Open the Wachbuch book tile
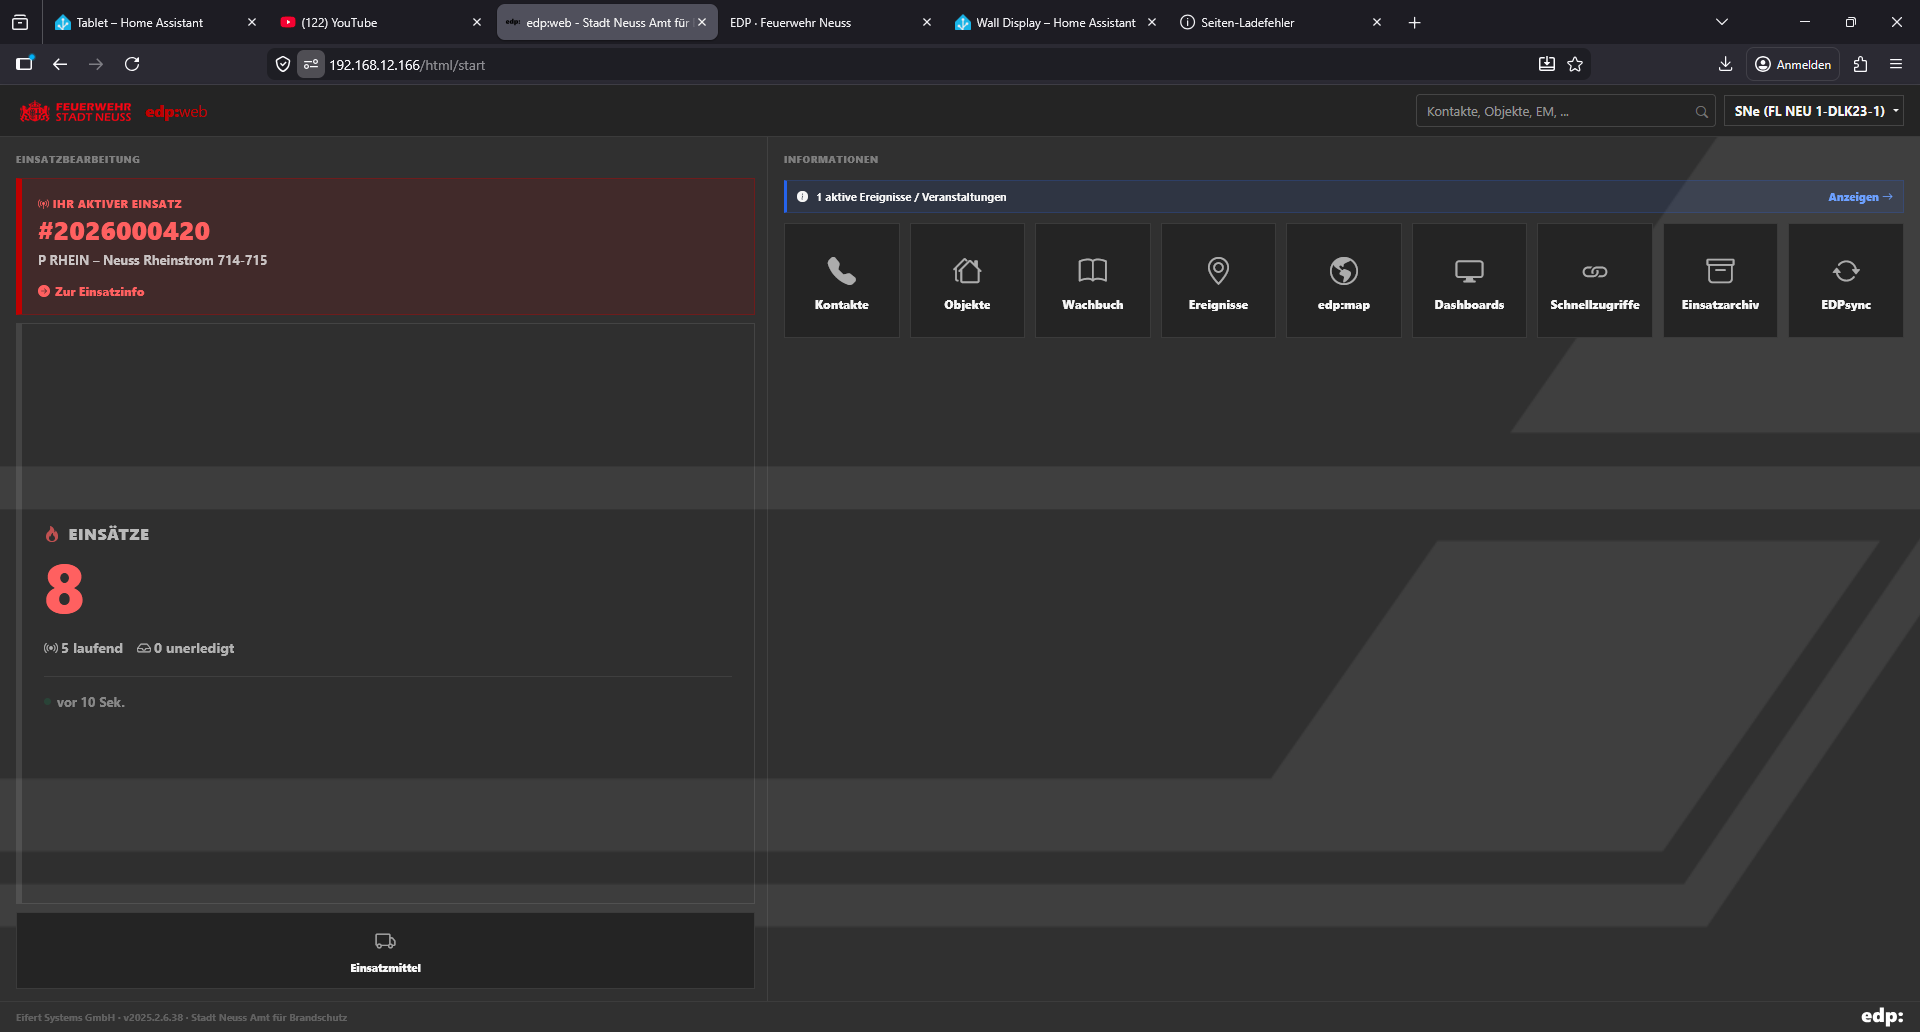The width and height of the screenshot is (1920, 1032). 1092,281
